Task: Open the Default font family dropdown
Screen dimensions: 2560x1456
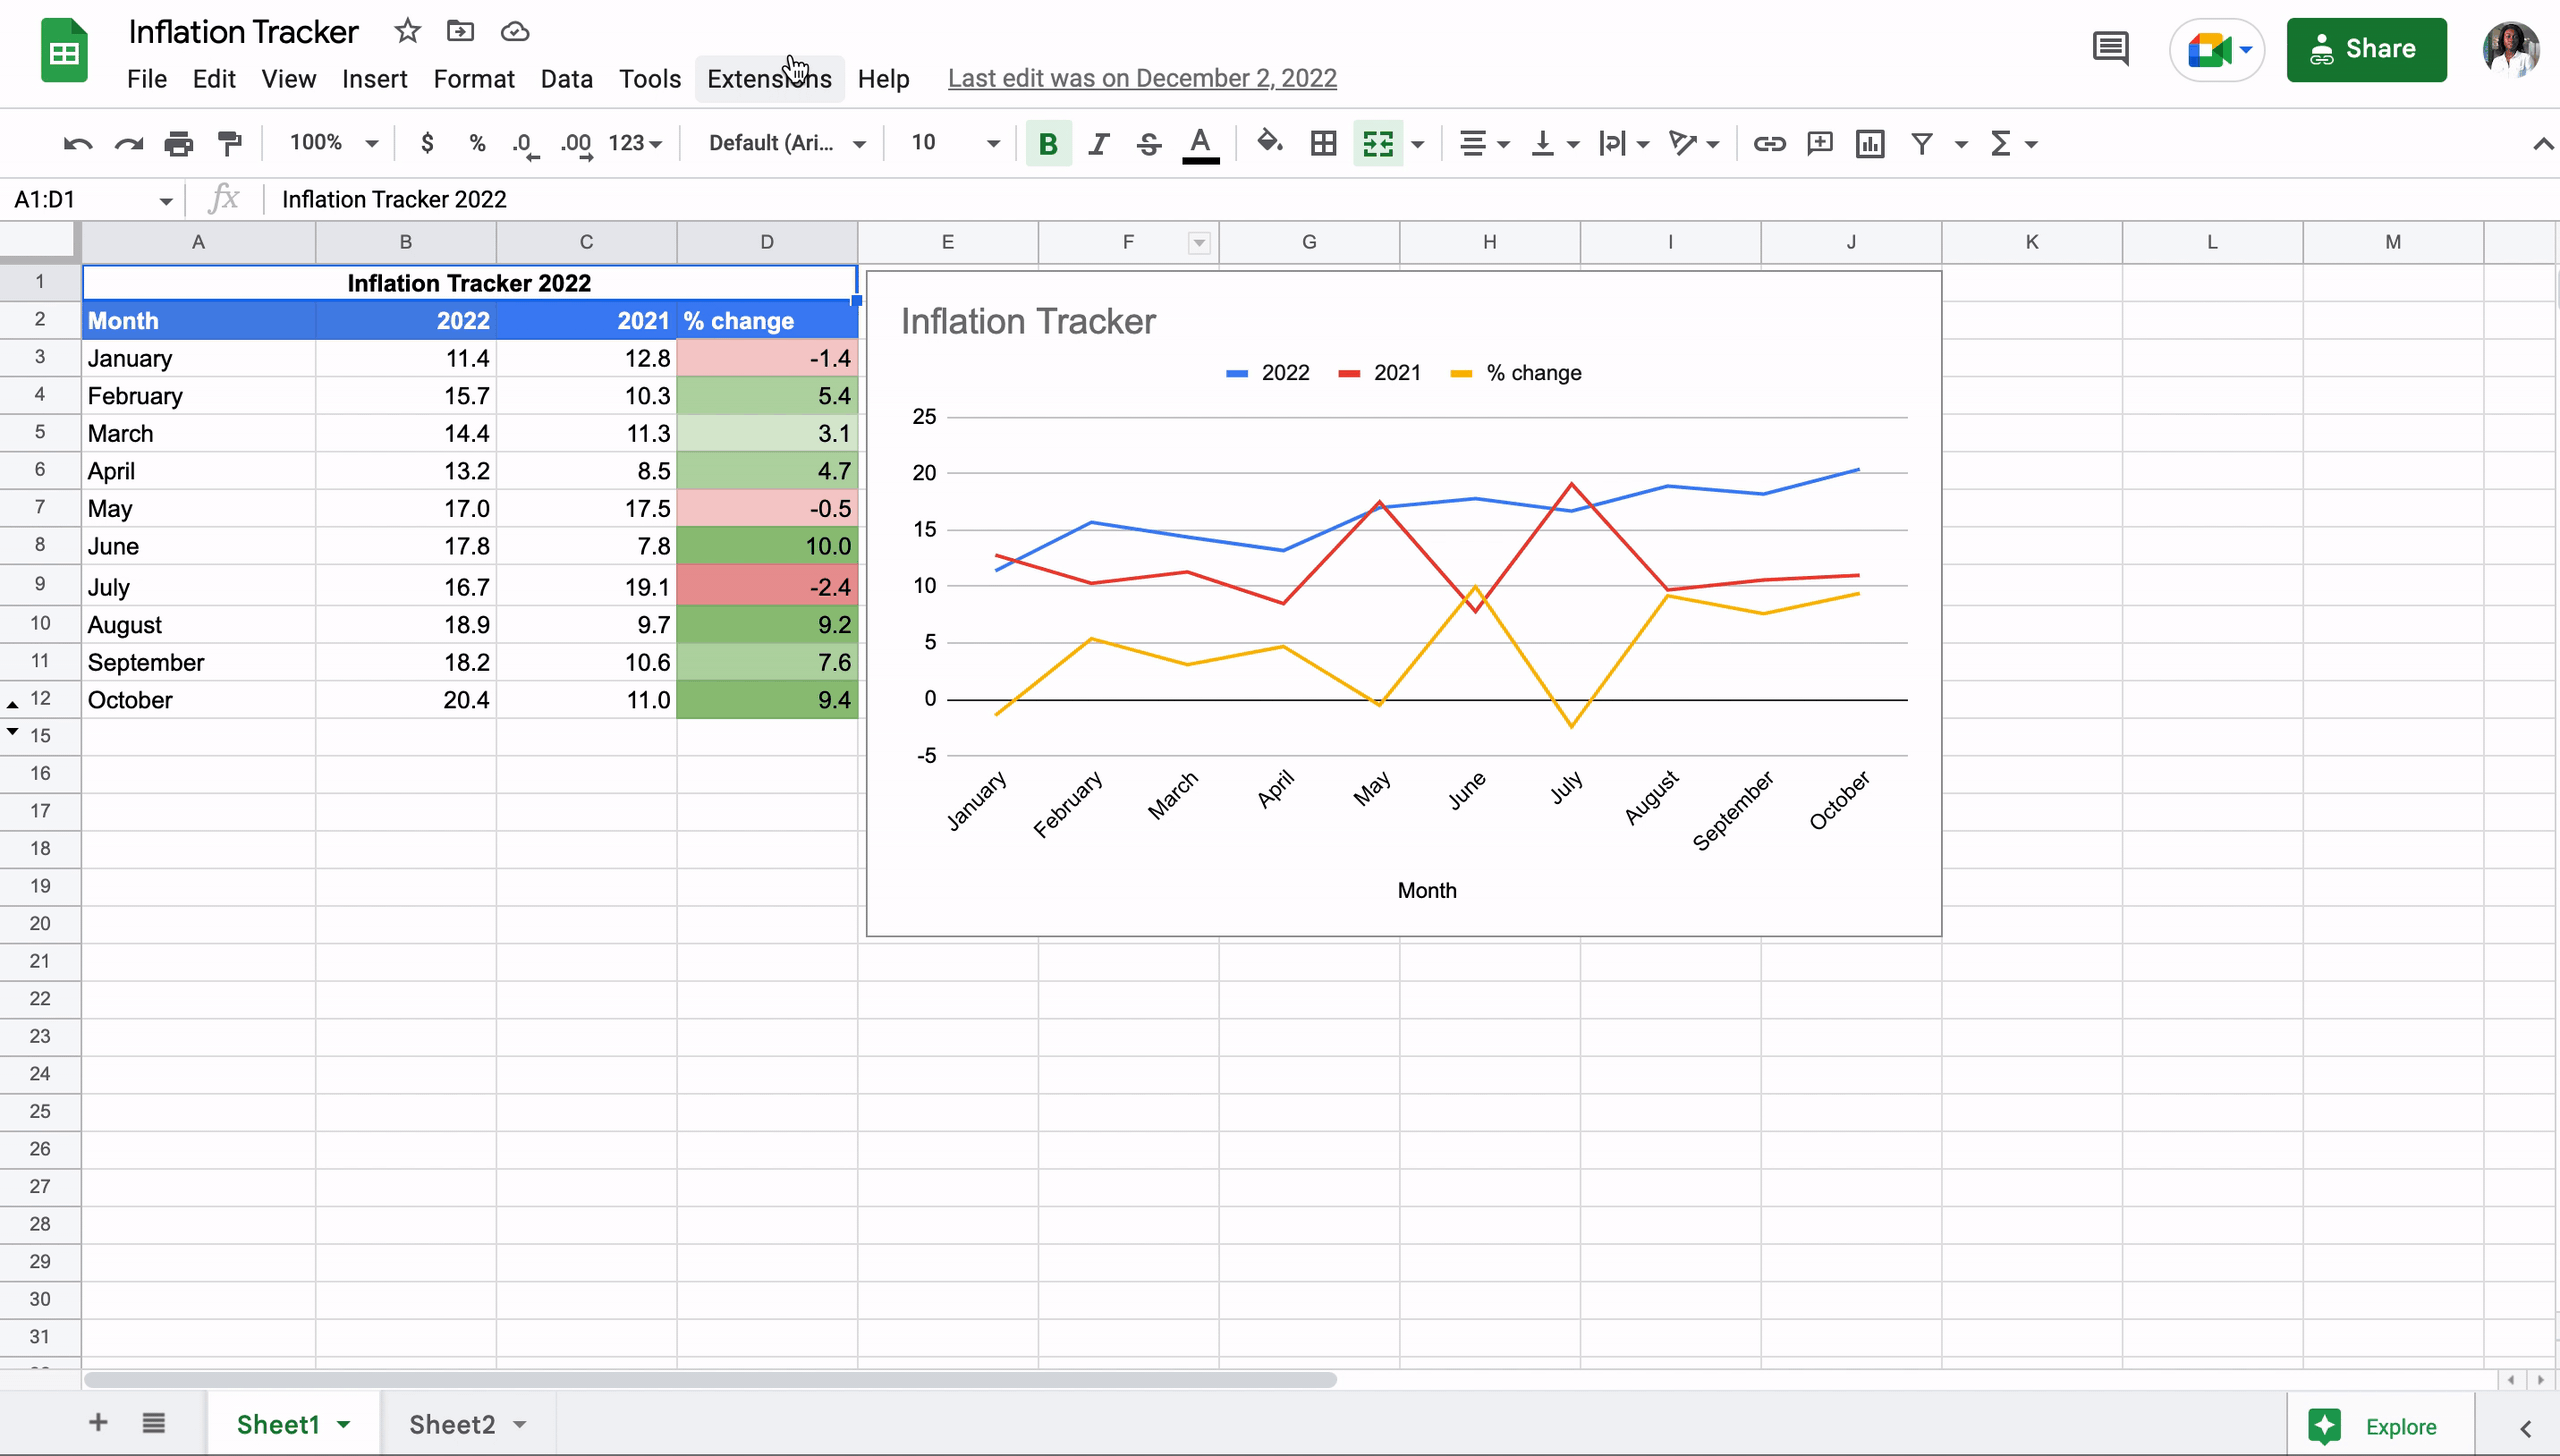Action: 786,143
